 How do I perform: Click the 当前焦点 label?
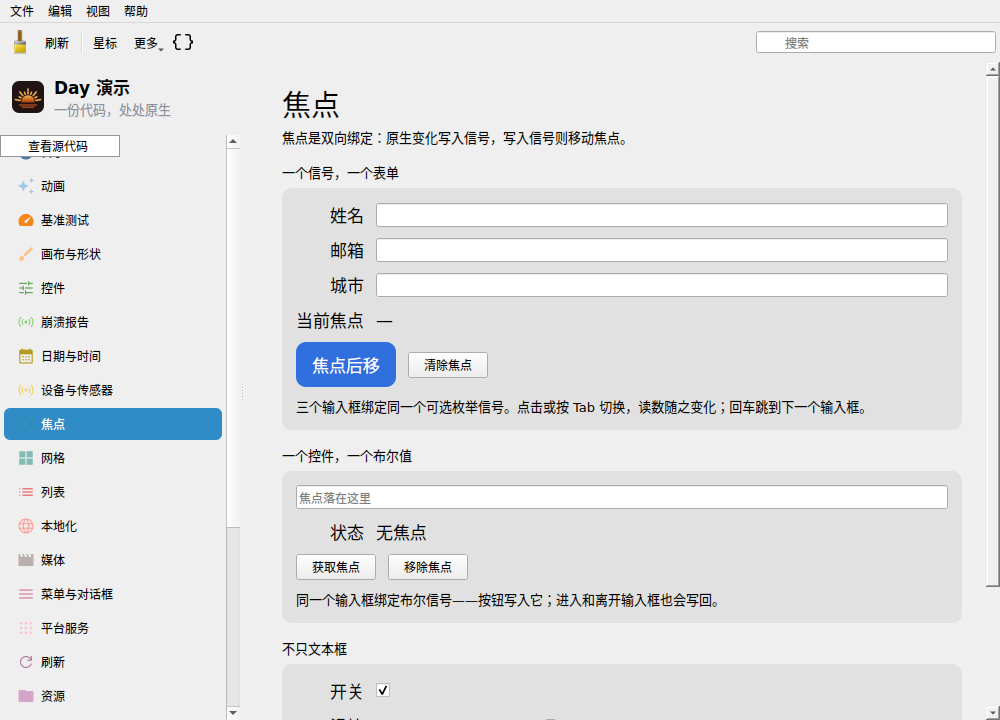(330, 320)
